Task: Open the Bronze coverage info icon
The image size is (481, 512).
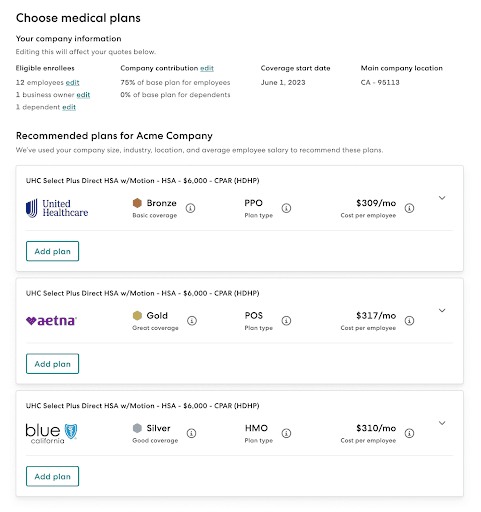Action: click(190, 208)
